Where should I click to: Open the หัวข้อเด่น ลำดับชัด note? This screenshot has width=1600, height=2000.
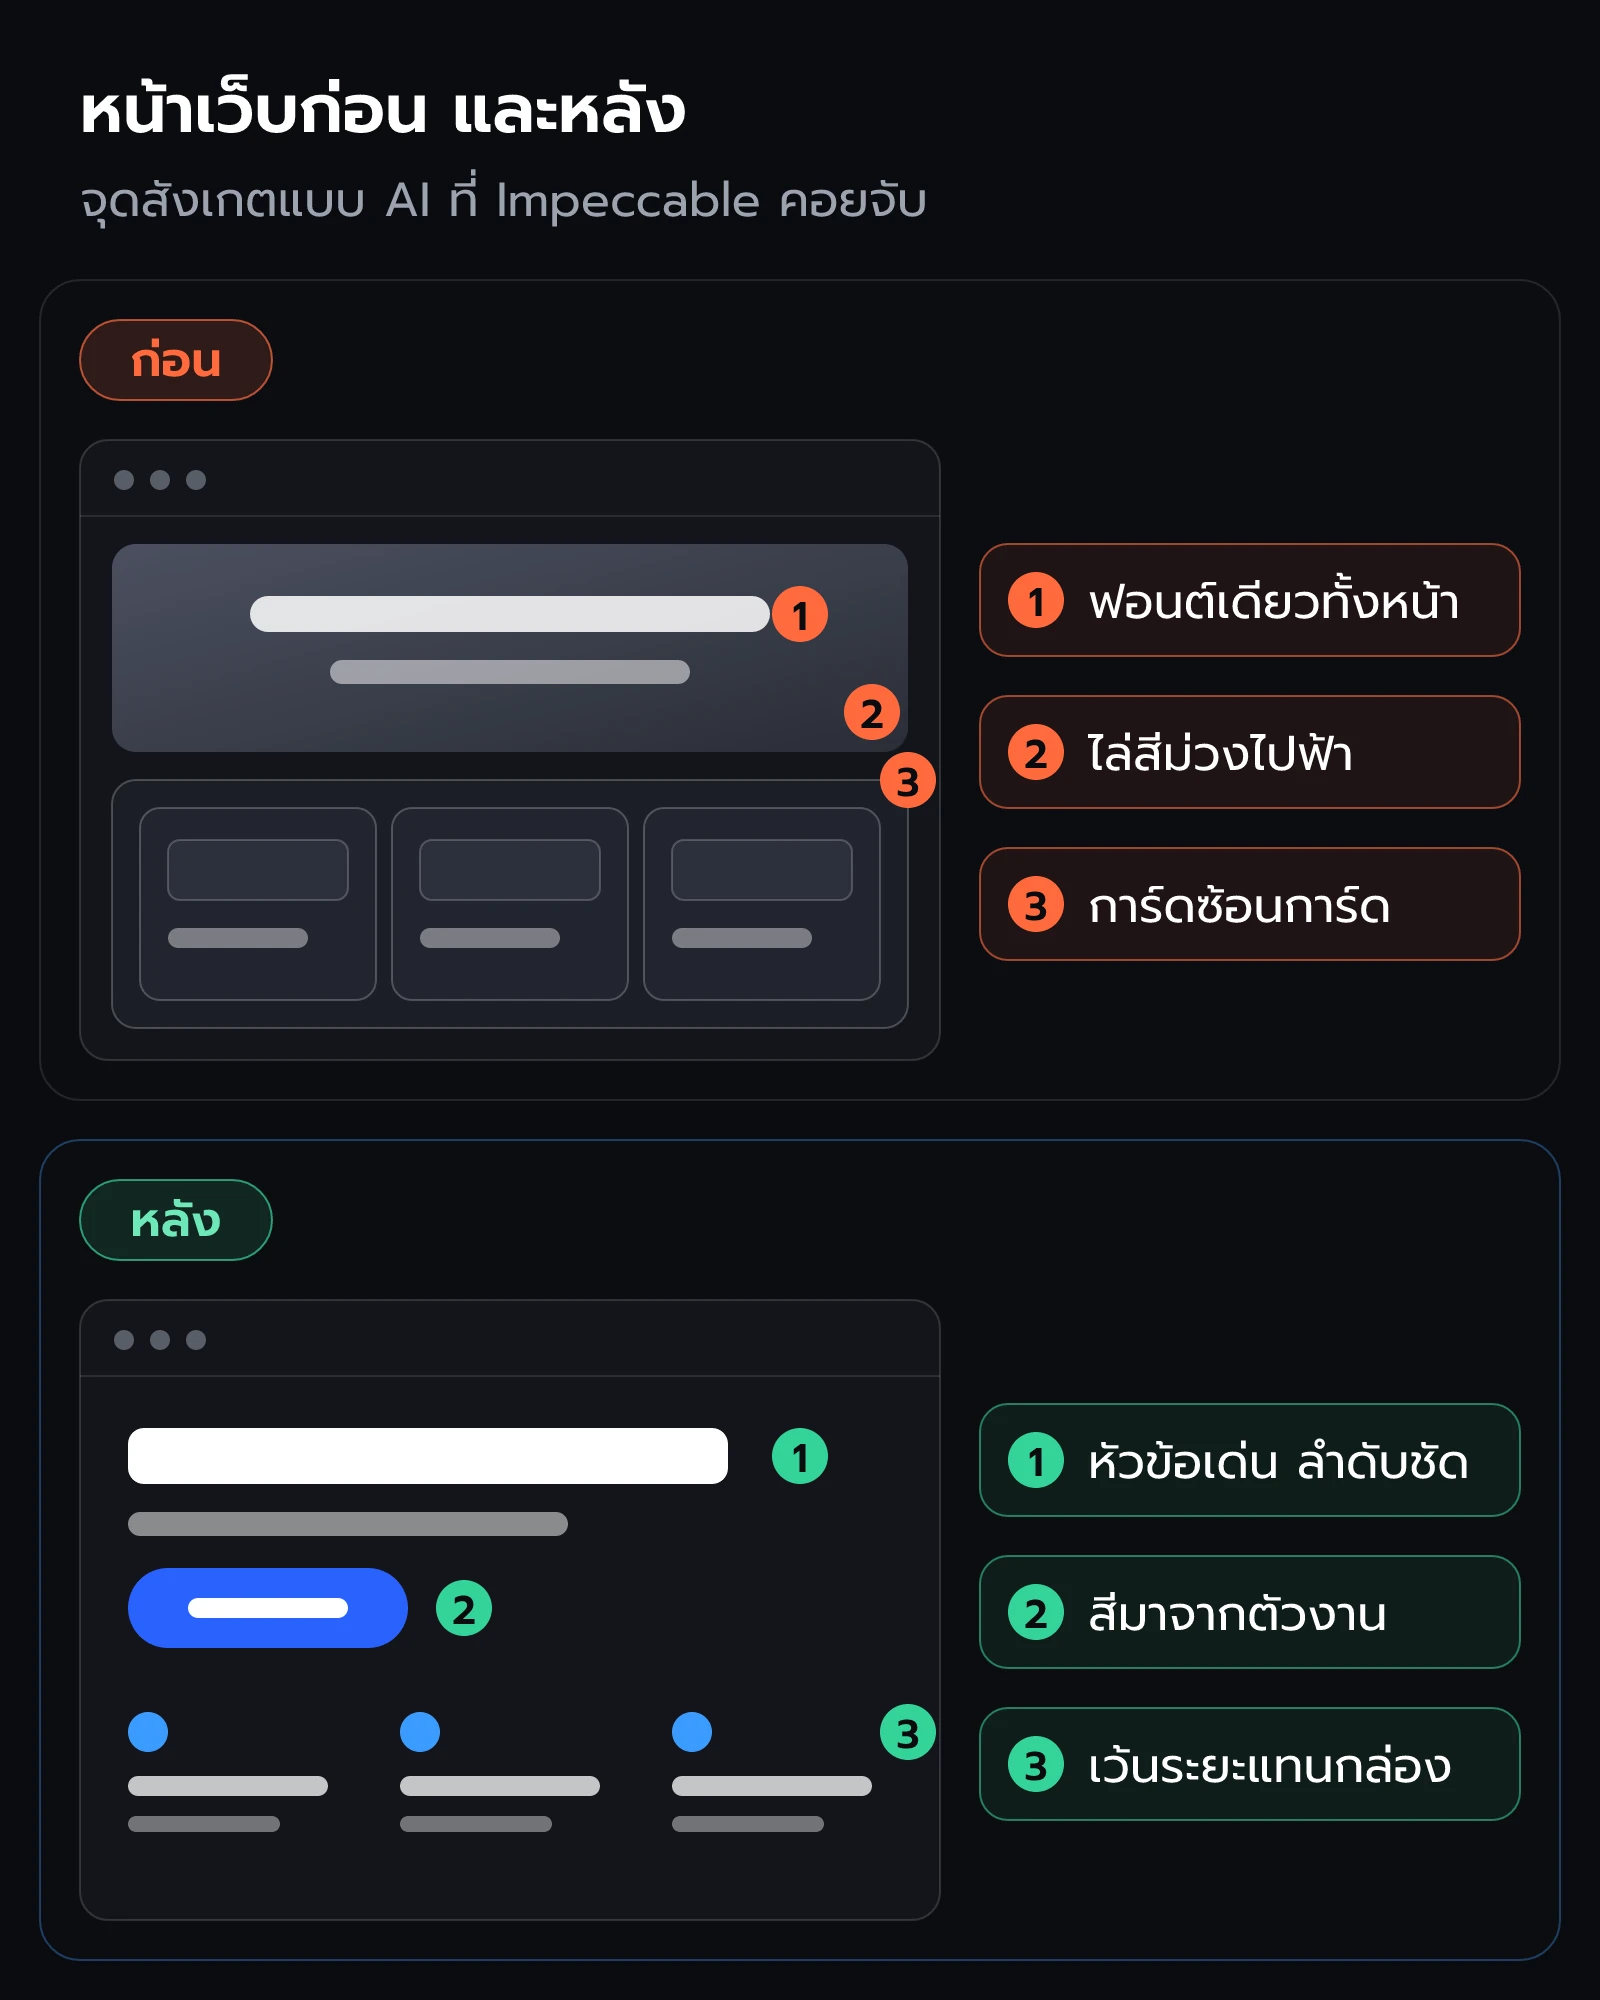(1250, 1460)
